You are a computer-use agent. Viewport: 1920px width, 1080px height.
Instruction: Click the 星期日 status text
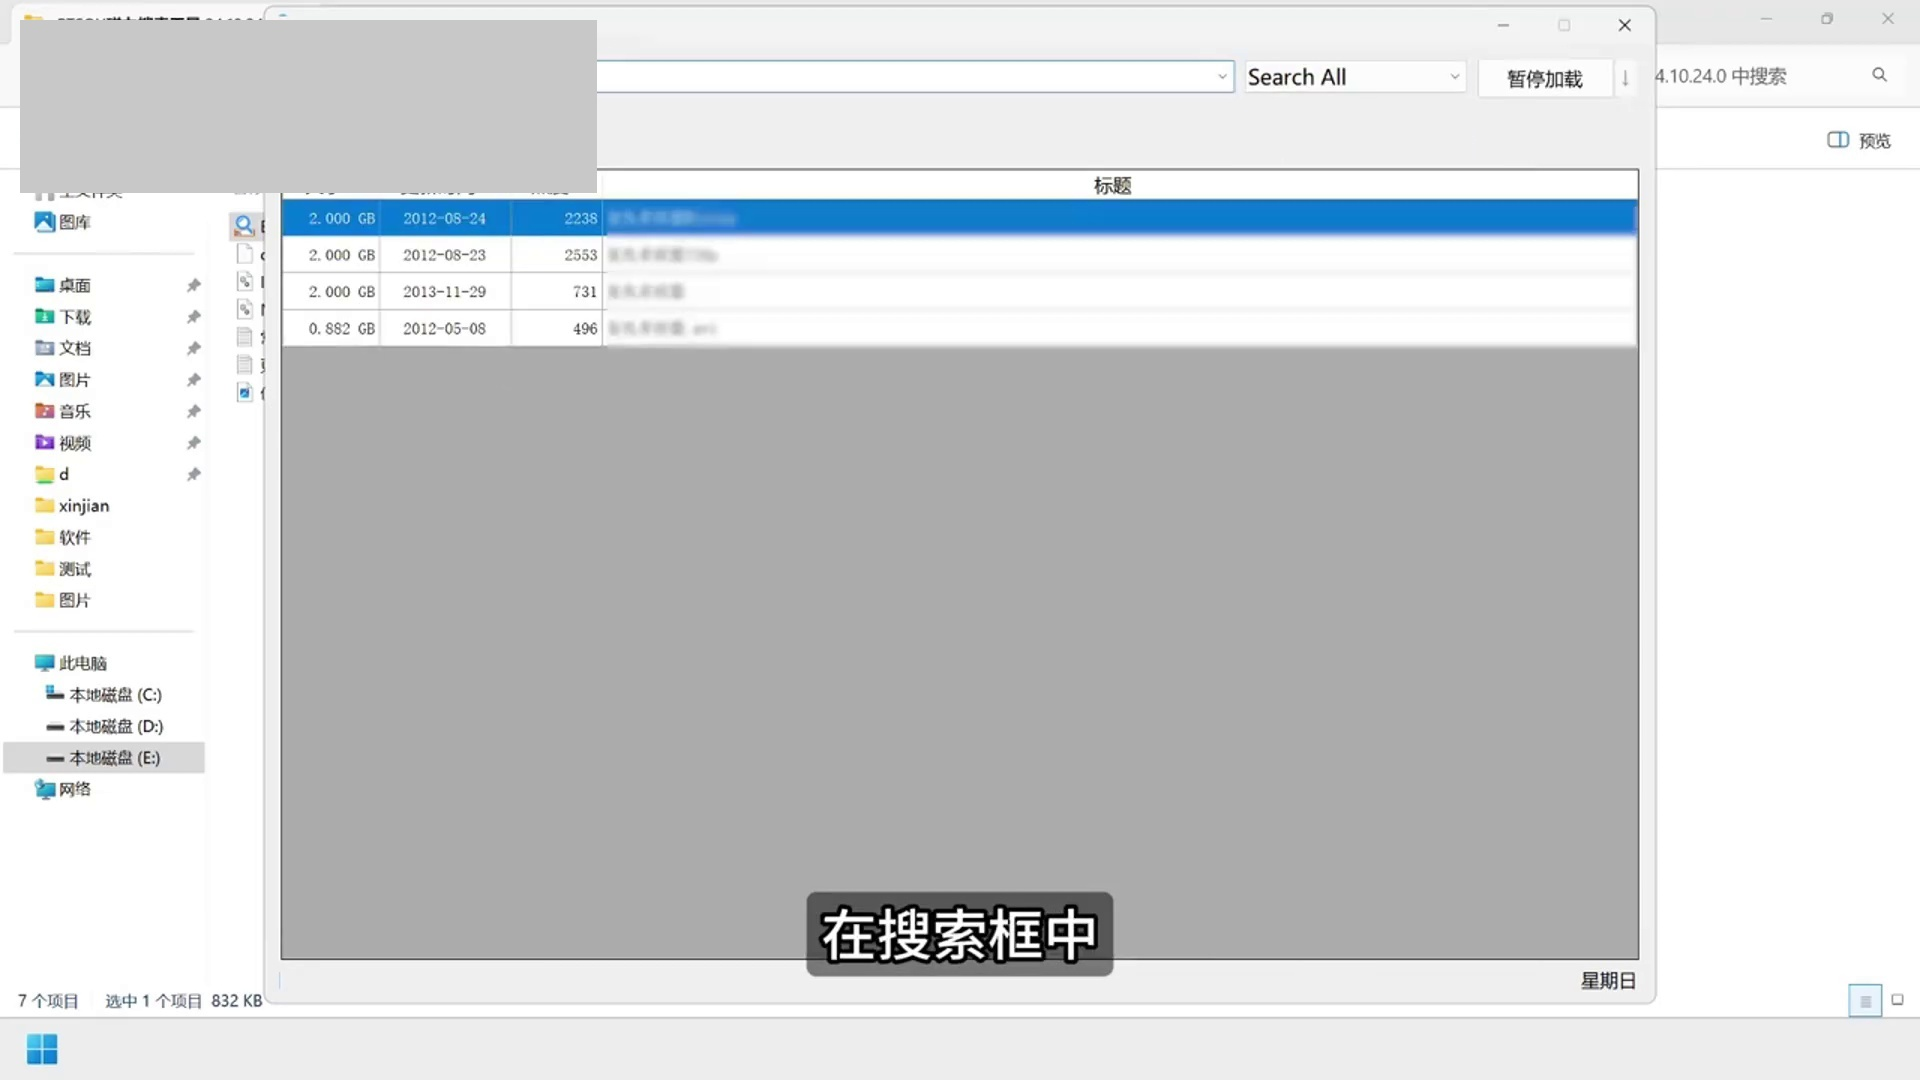pyautogui.click(x=1608, y=981)
